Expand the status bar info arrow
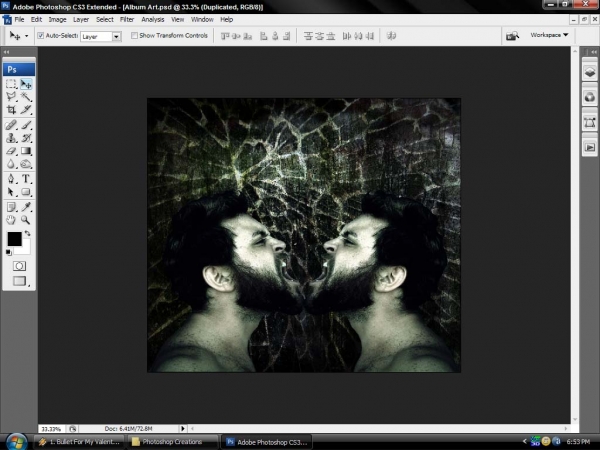 click(x=183, y=429)
